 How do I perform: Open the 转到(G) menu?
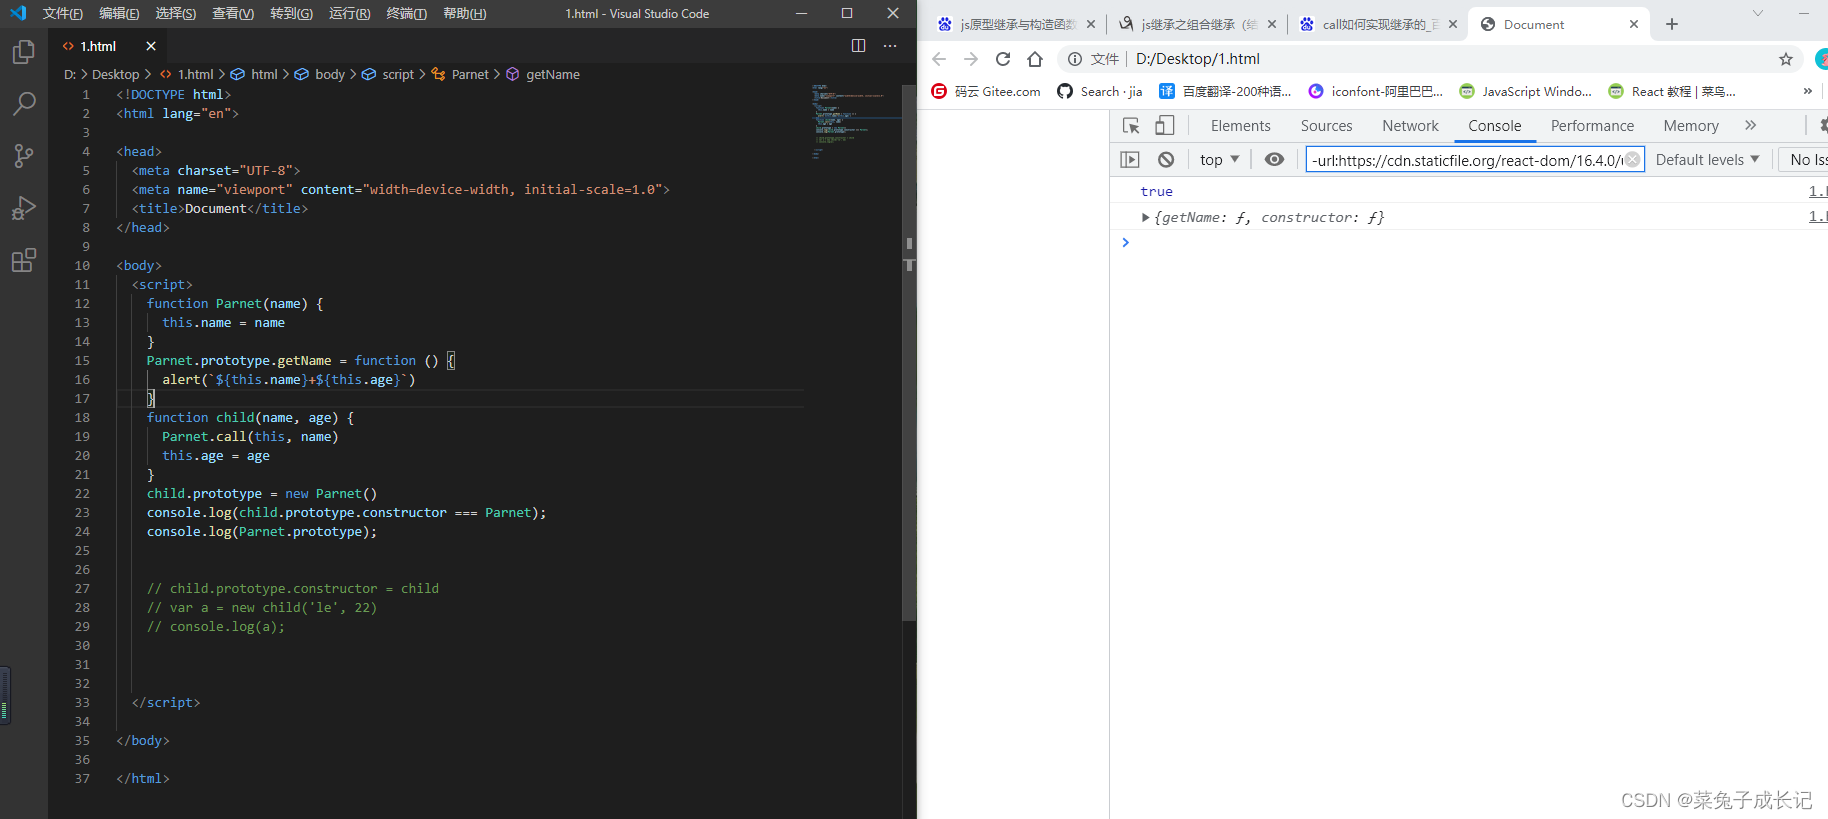click(x=291, y=13)
